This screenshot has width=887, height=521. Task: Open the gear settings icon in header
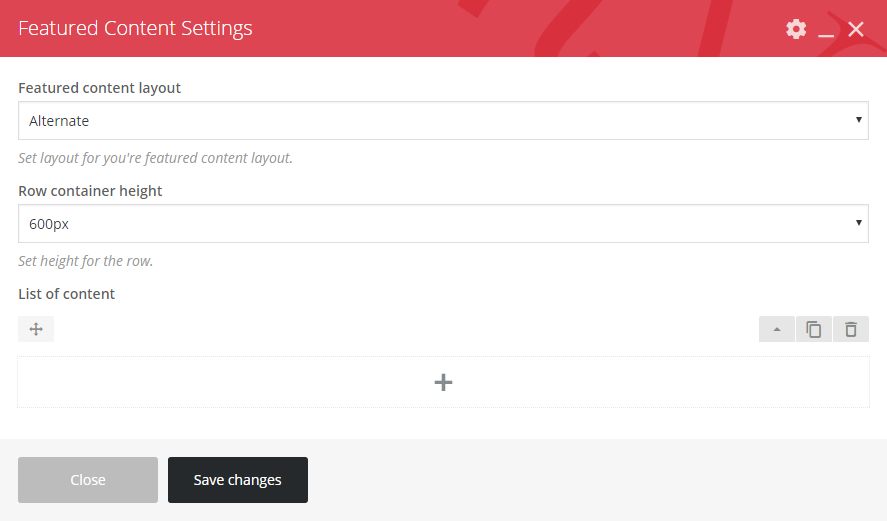pos(796,29)
